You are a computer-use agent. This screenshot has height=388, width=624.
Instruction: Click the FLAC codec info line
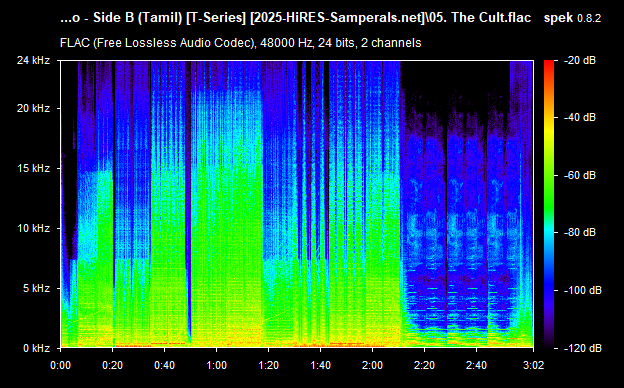[240, 43]
